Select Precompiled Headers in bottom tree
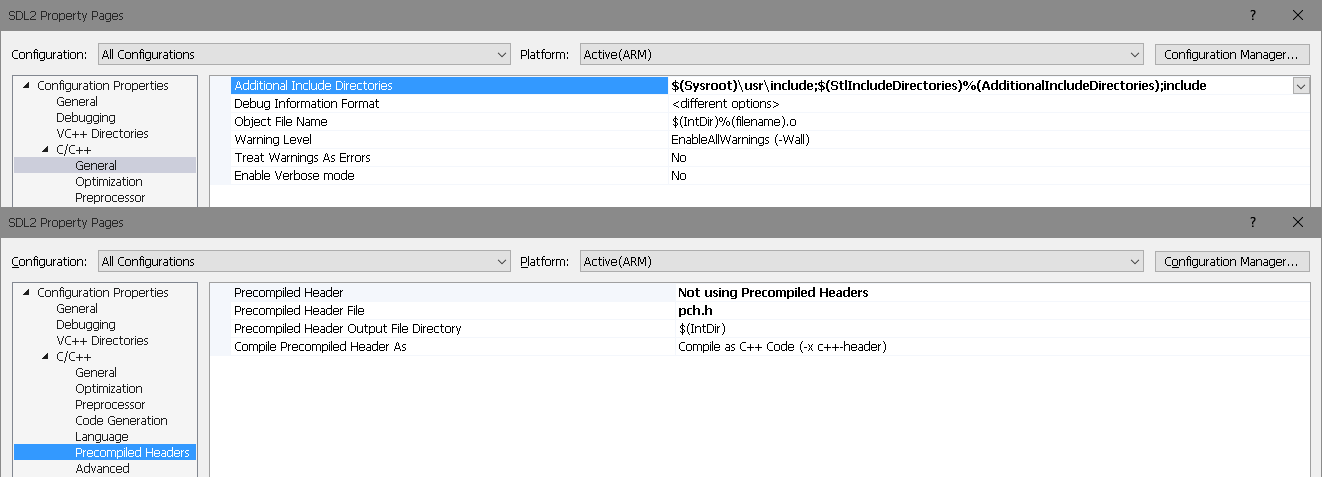 tap(132, 453)
